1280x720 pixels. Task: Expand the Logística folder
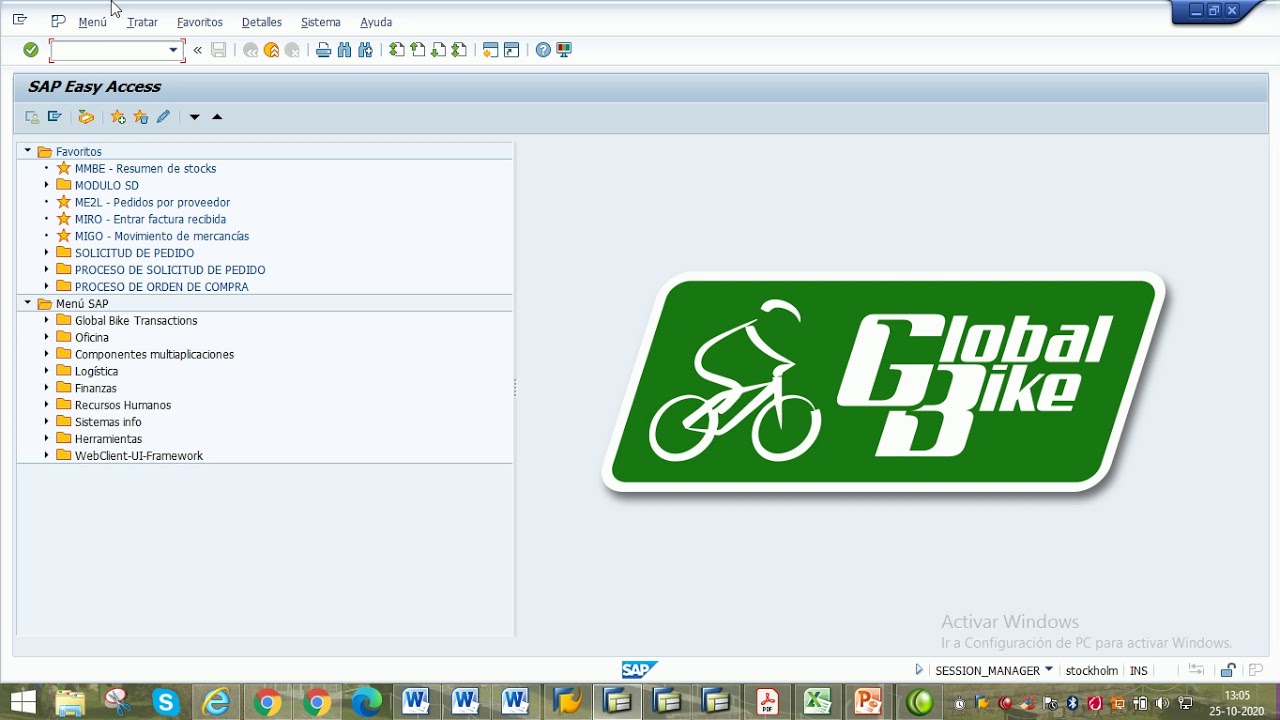pyautogui.click(x=46, y=371)
